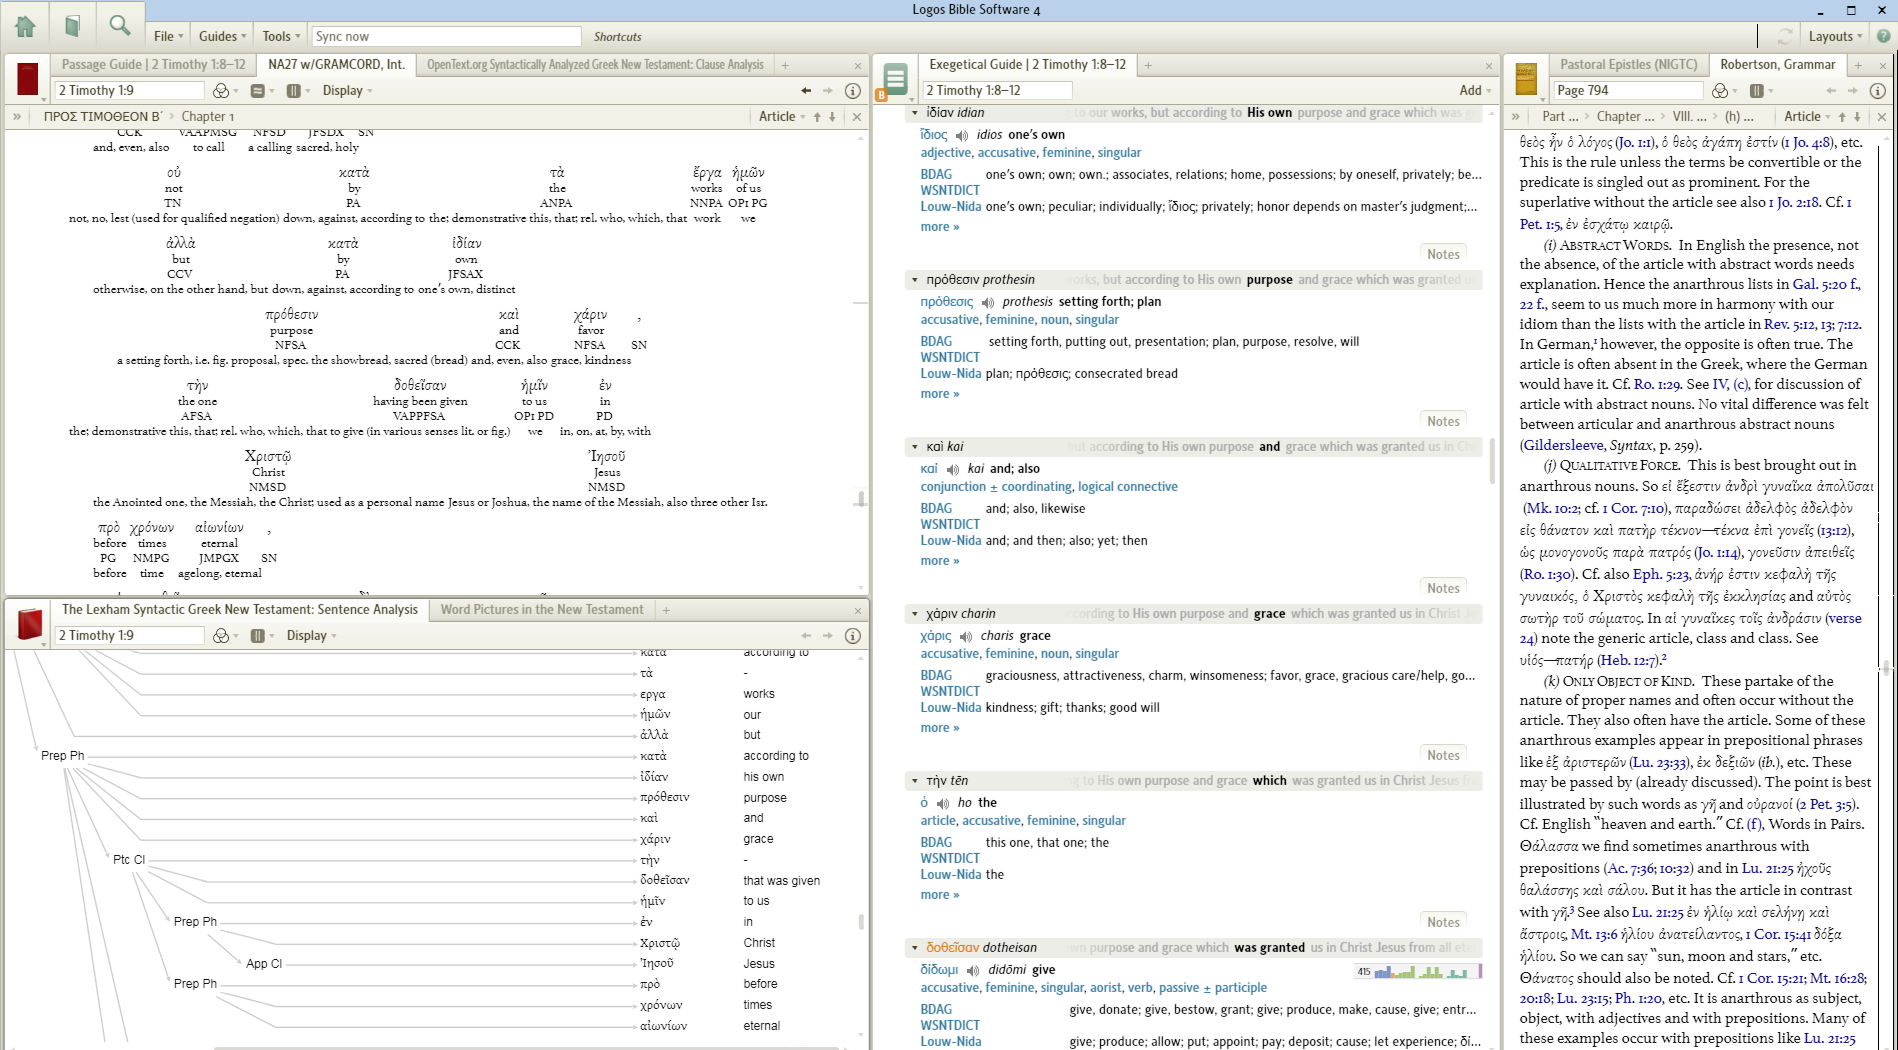Open the Home page icon
The width and height of the screenshot is (1898, 1050).
[x=25, y=26]
